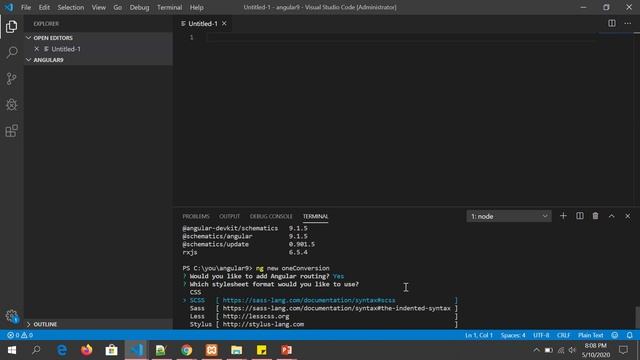Viewport: 640px width, 360px height.
Task: Switch to the Output panel tab
Action: (x=229, y=216)
